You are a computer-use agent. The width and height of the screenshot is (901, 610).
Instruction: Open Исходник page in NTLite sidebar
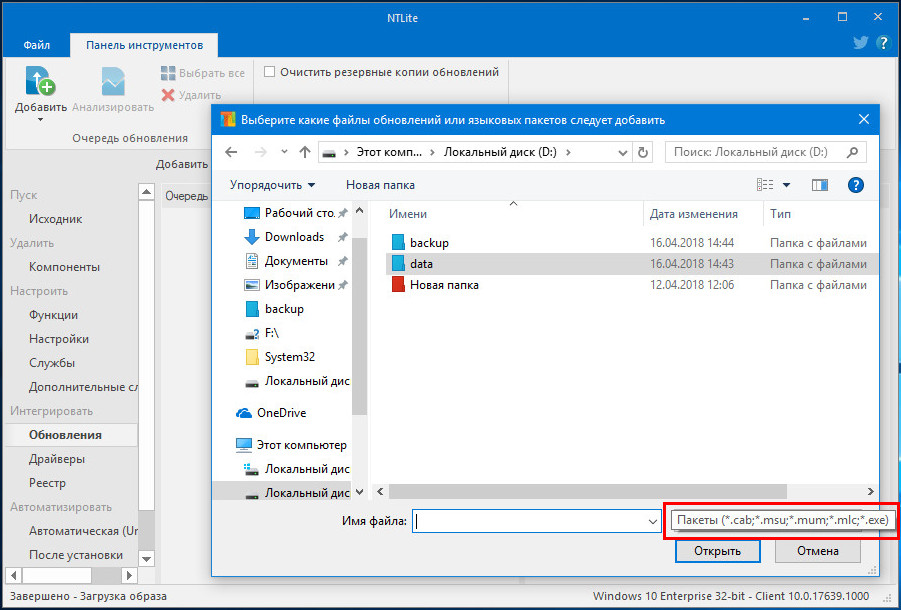pos(56,219)
